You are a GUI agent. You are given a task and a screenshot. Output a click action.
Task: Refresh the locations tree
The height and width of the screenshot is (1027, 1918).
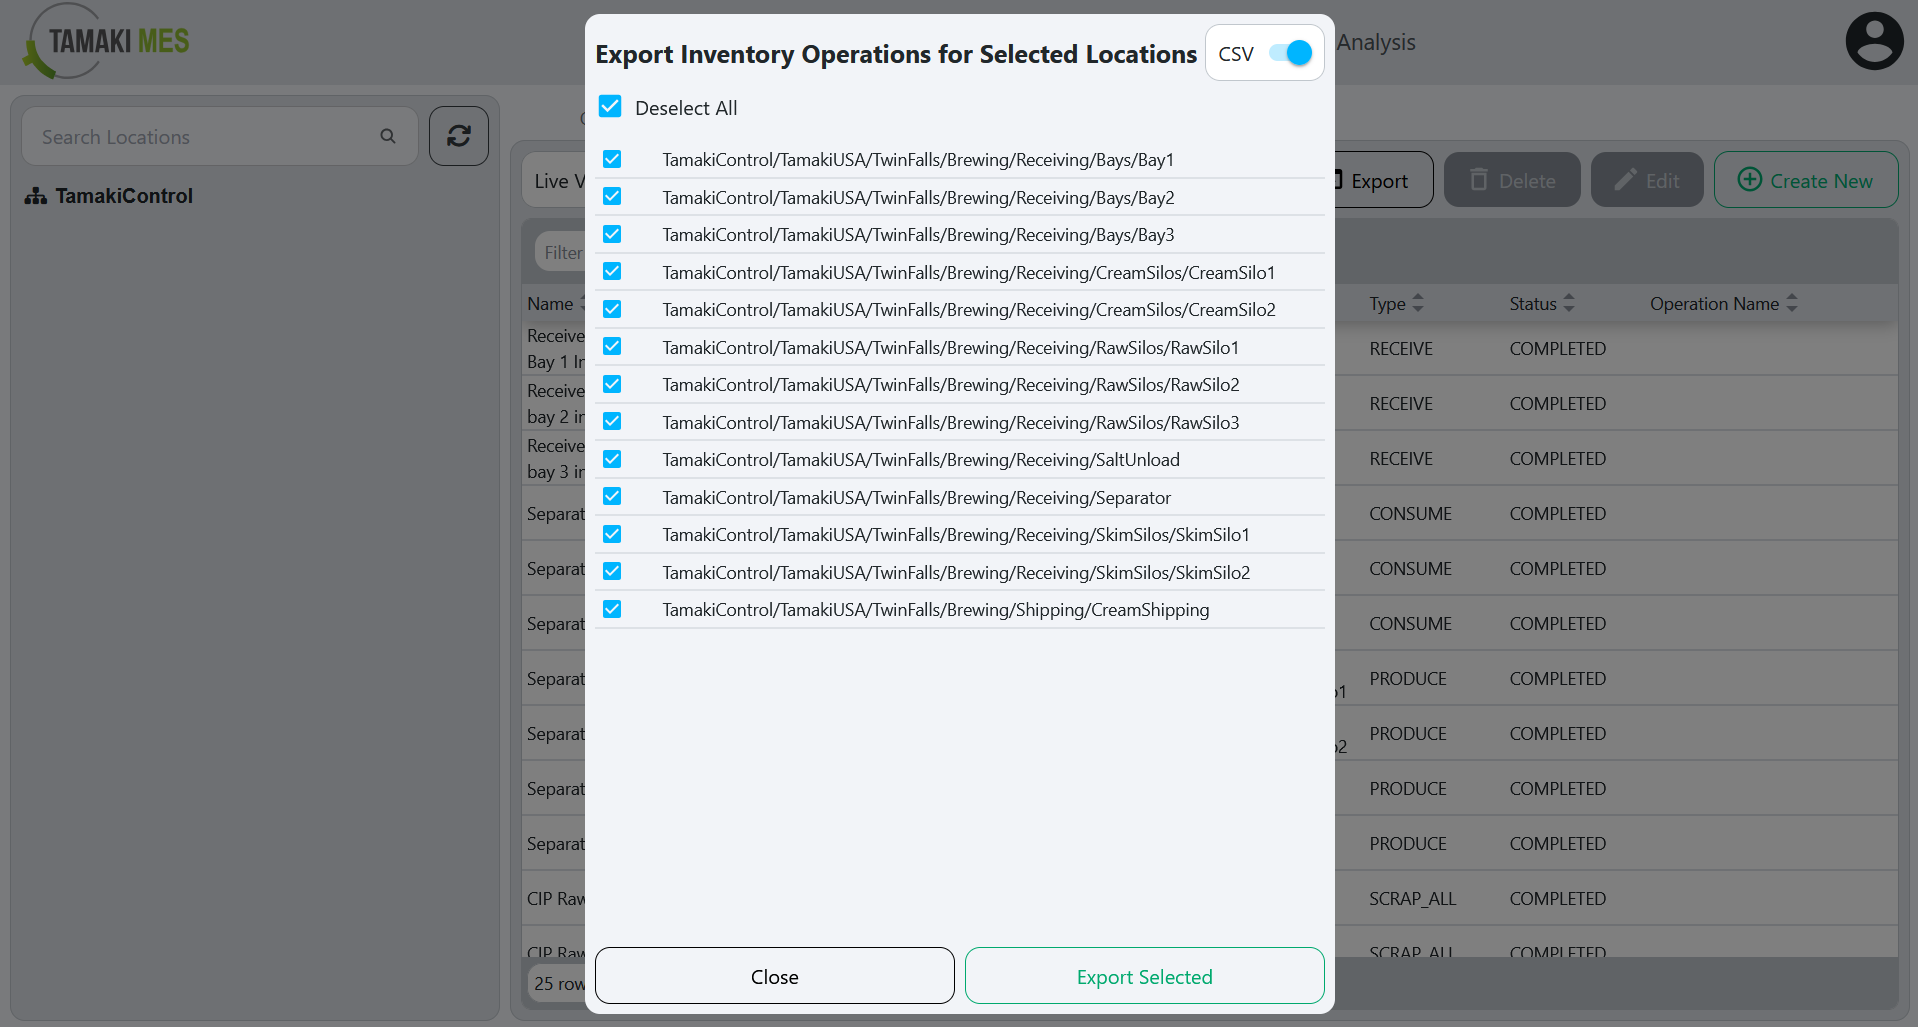tap(458, 135)
